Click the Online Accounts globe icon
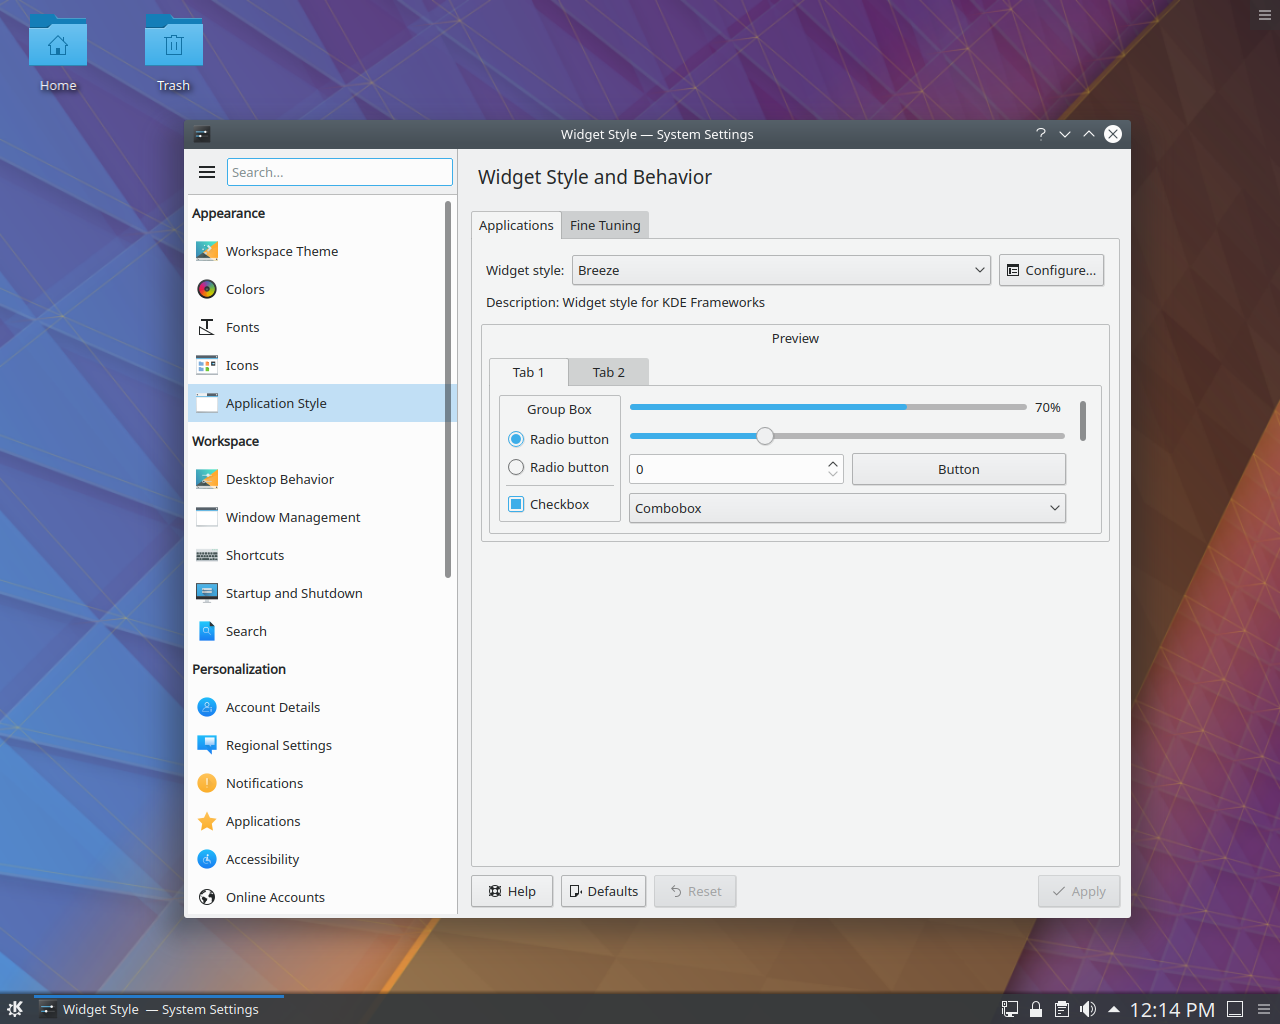1280x1024 pixels. pyautogui.click(x=207, y=897)
